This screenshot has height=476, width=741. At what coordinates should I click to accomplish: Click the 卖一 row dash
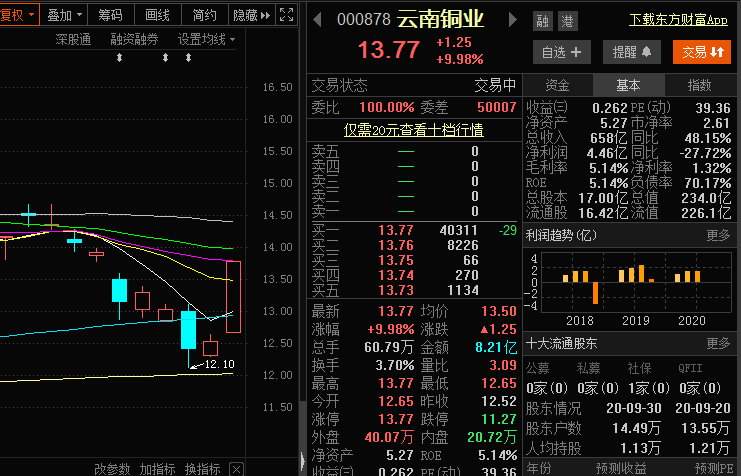click(405, 211)
